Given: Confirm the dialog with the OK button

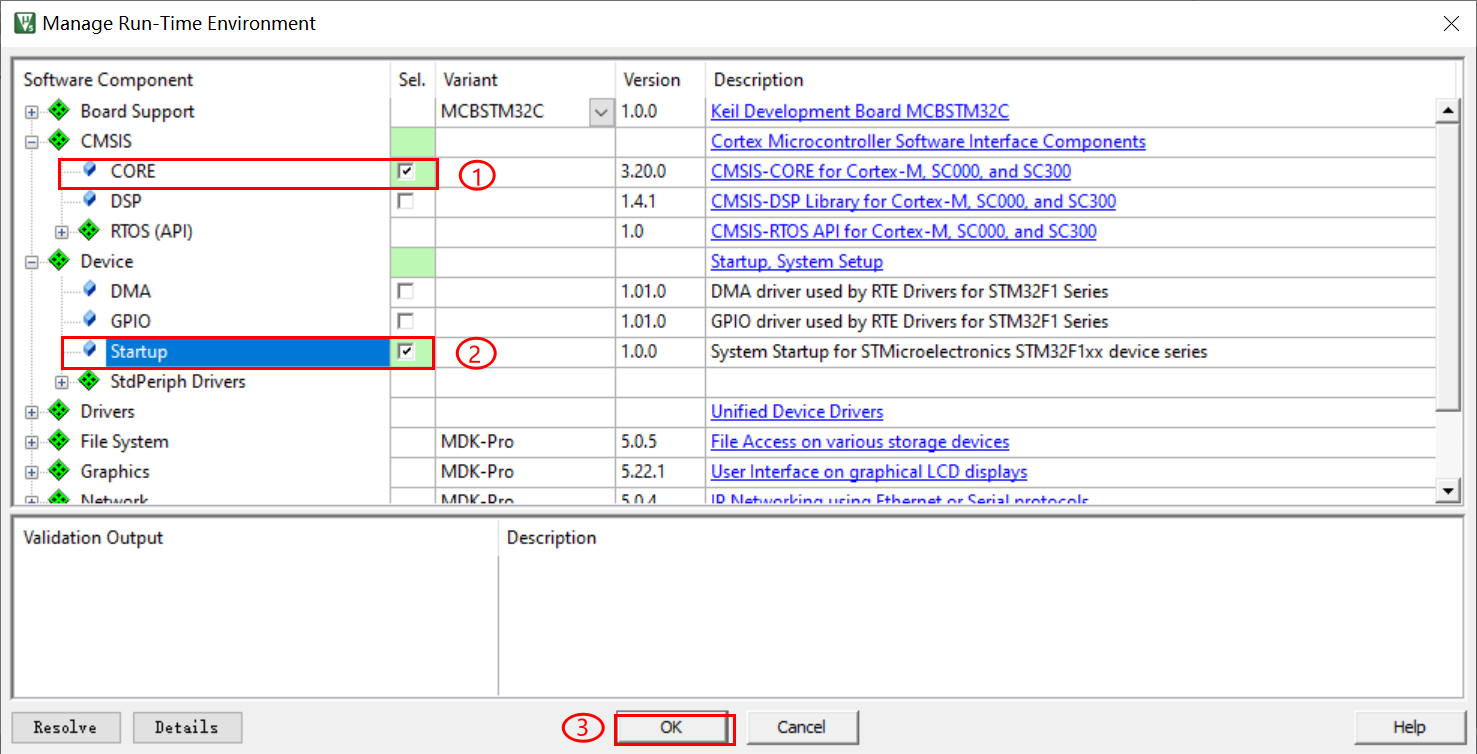Looking at the screenshot, I should pyautogui.click(x=671, y=727).
